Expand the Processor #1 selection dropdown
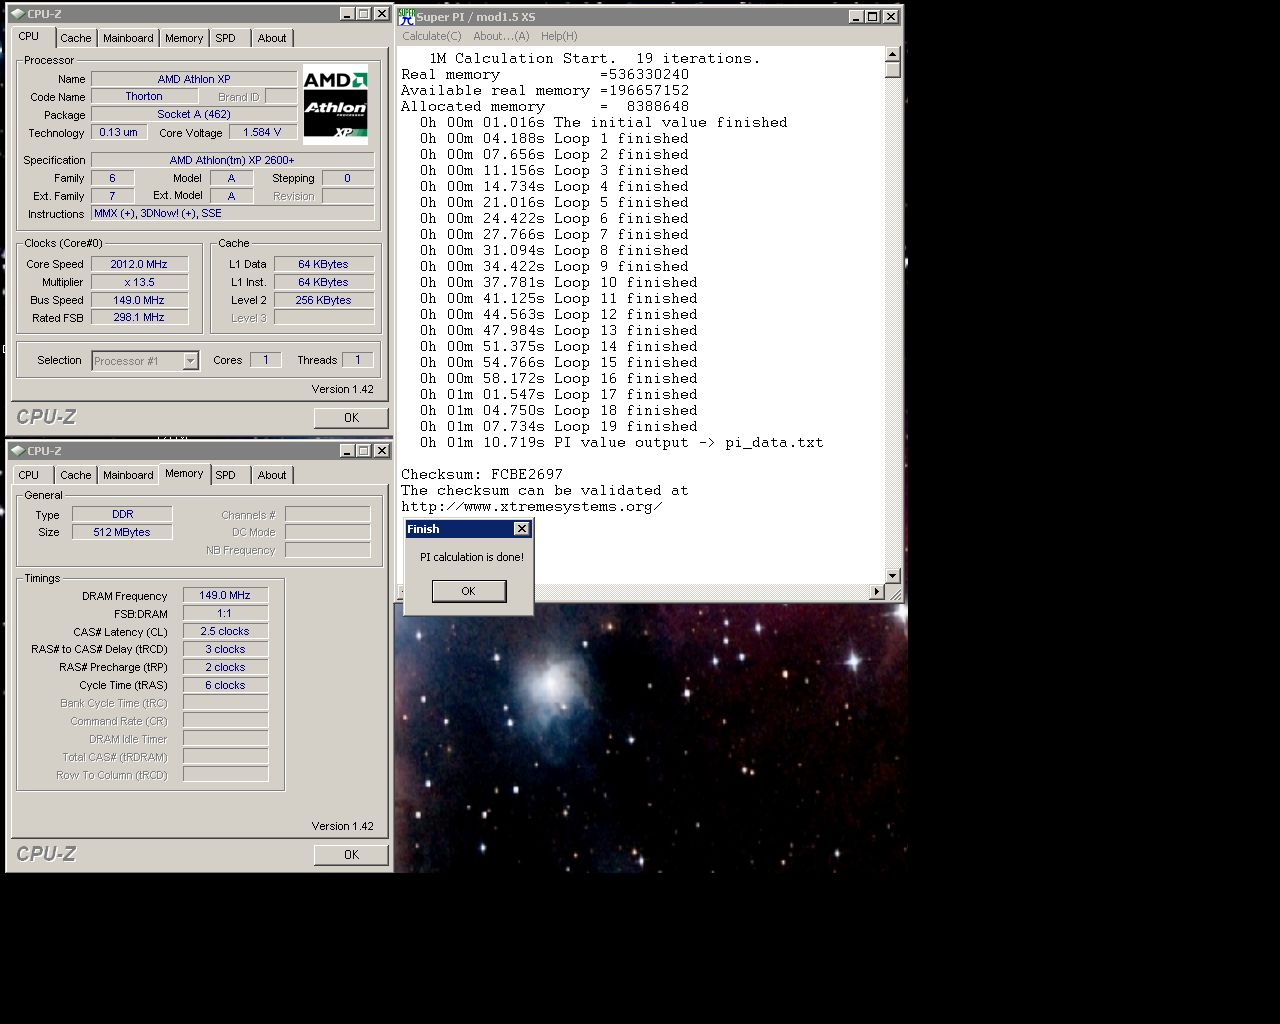The width and height of the screenshot is (1280, 1024). pos(190,361)
